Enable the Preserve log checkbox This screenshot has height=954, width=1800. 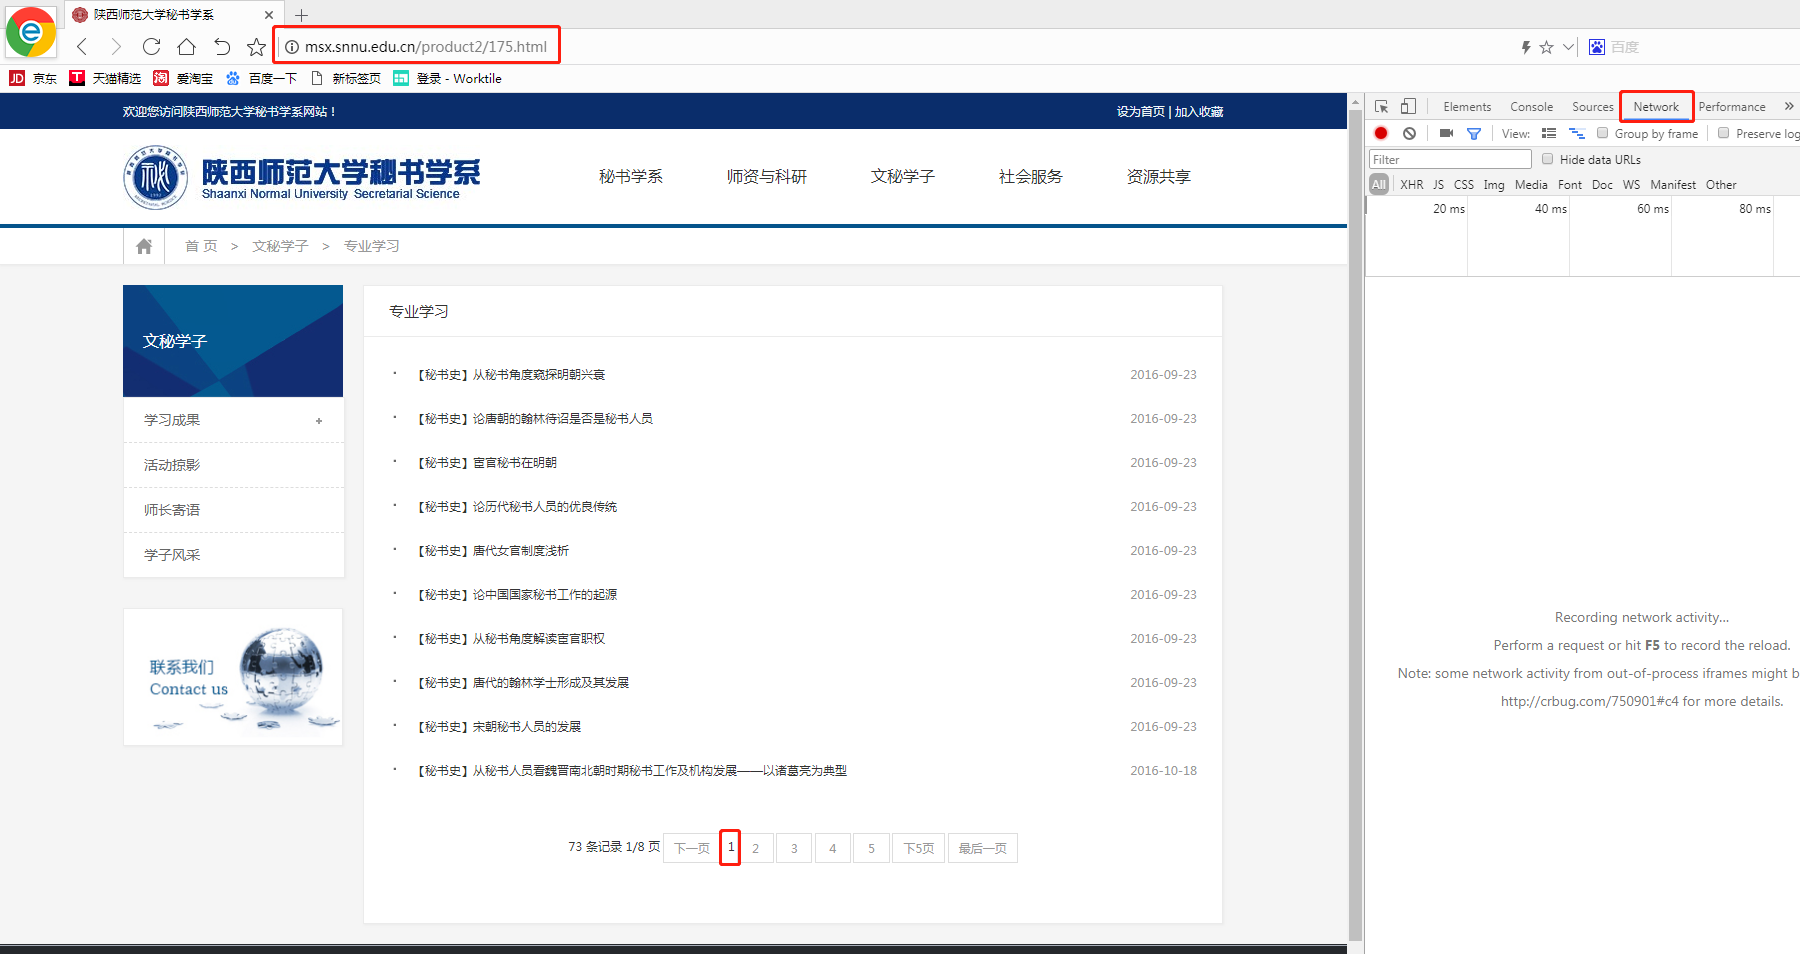(x=1723, y=133)
